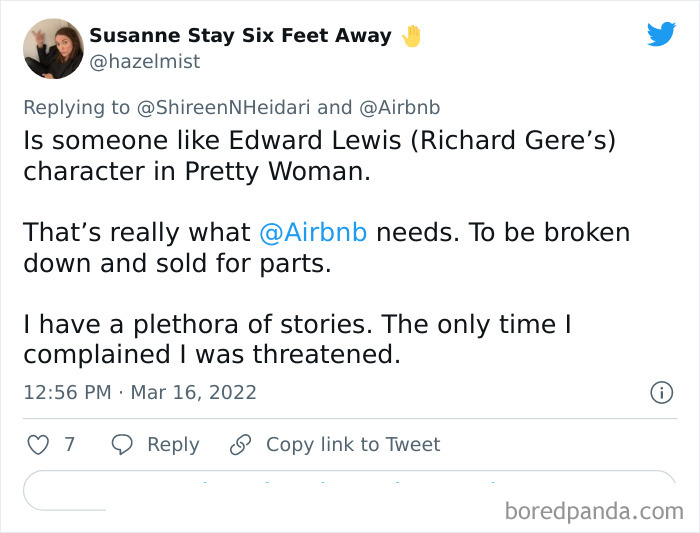Click the Pretty Woman paragraph of the tweet
Viewport: 700px width, 533px height.
coord(320,155)
